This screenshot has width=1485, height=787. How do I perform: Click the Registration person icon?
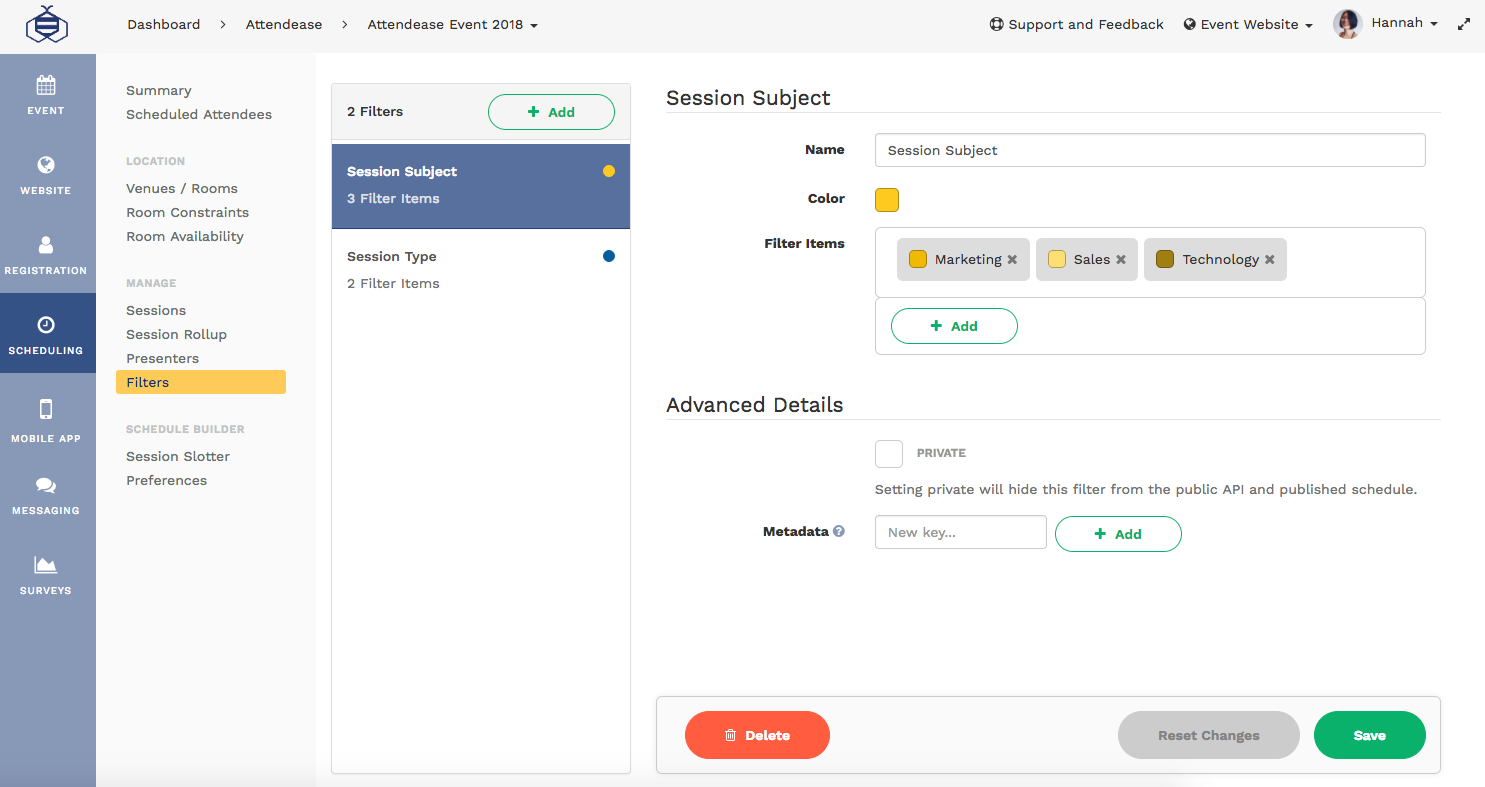47,246
